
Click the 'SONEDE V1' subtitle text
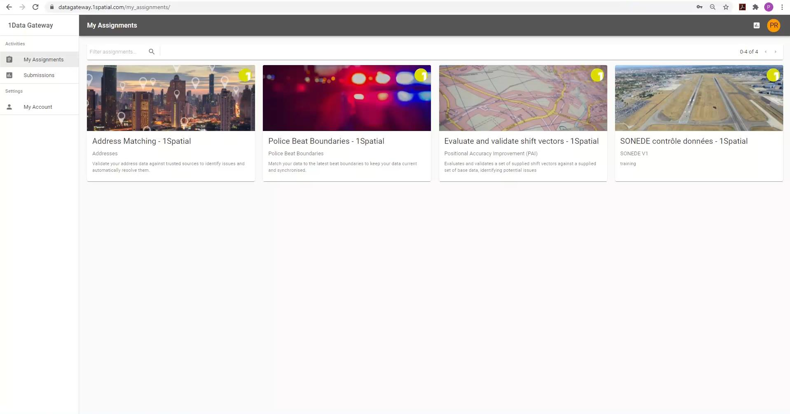(x=634, y=154)
